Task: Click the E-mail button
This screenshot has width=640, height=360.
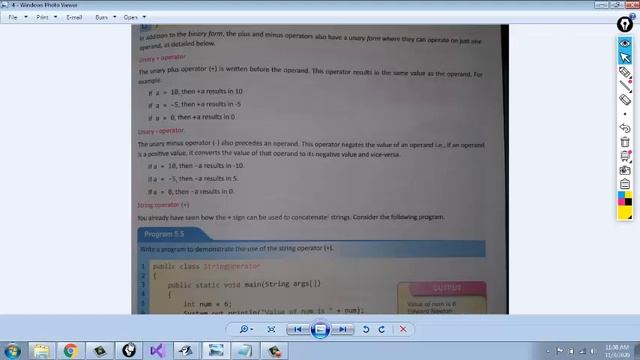Action: click(x=74, y=17)
